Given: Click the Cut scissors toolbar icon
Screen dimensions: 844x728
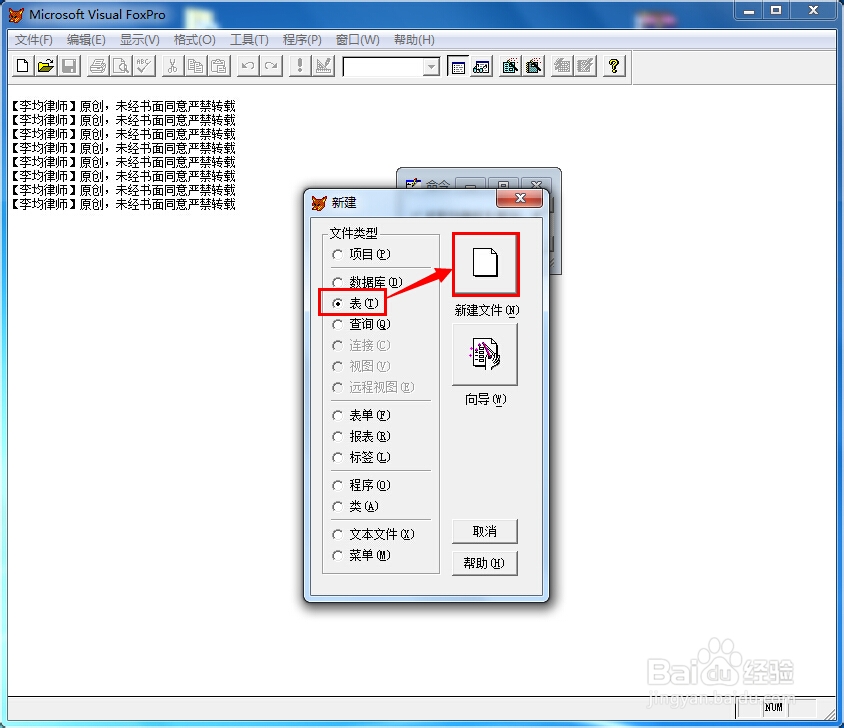Looking at the screenshot, I should tap(172, 66).
